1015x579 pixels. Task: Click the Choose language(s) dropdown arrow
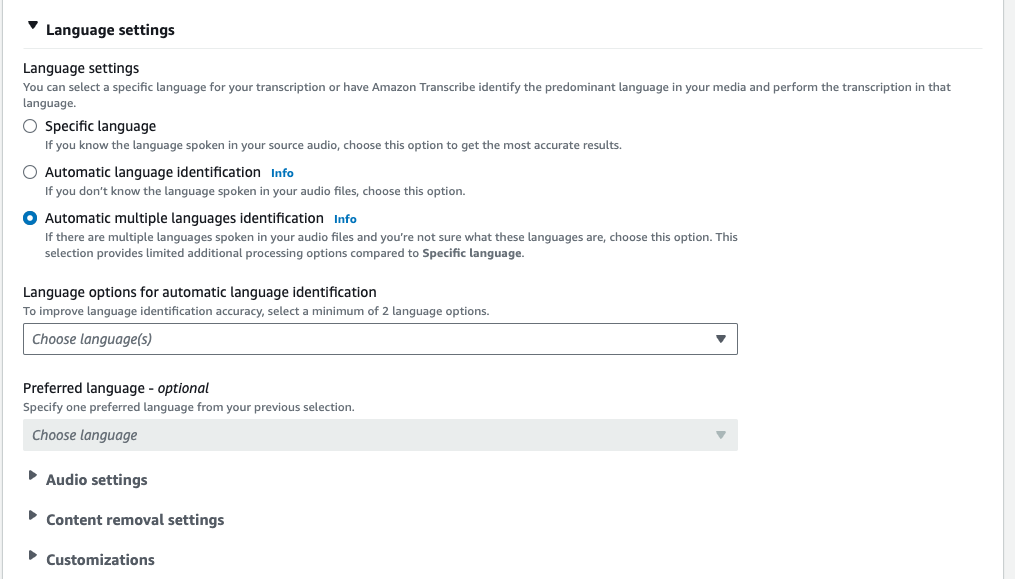tap(721, 339)
